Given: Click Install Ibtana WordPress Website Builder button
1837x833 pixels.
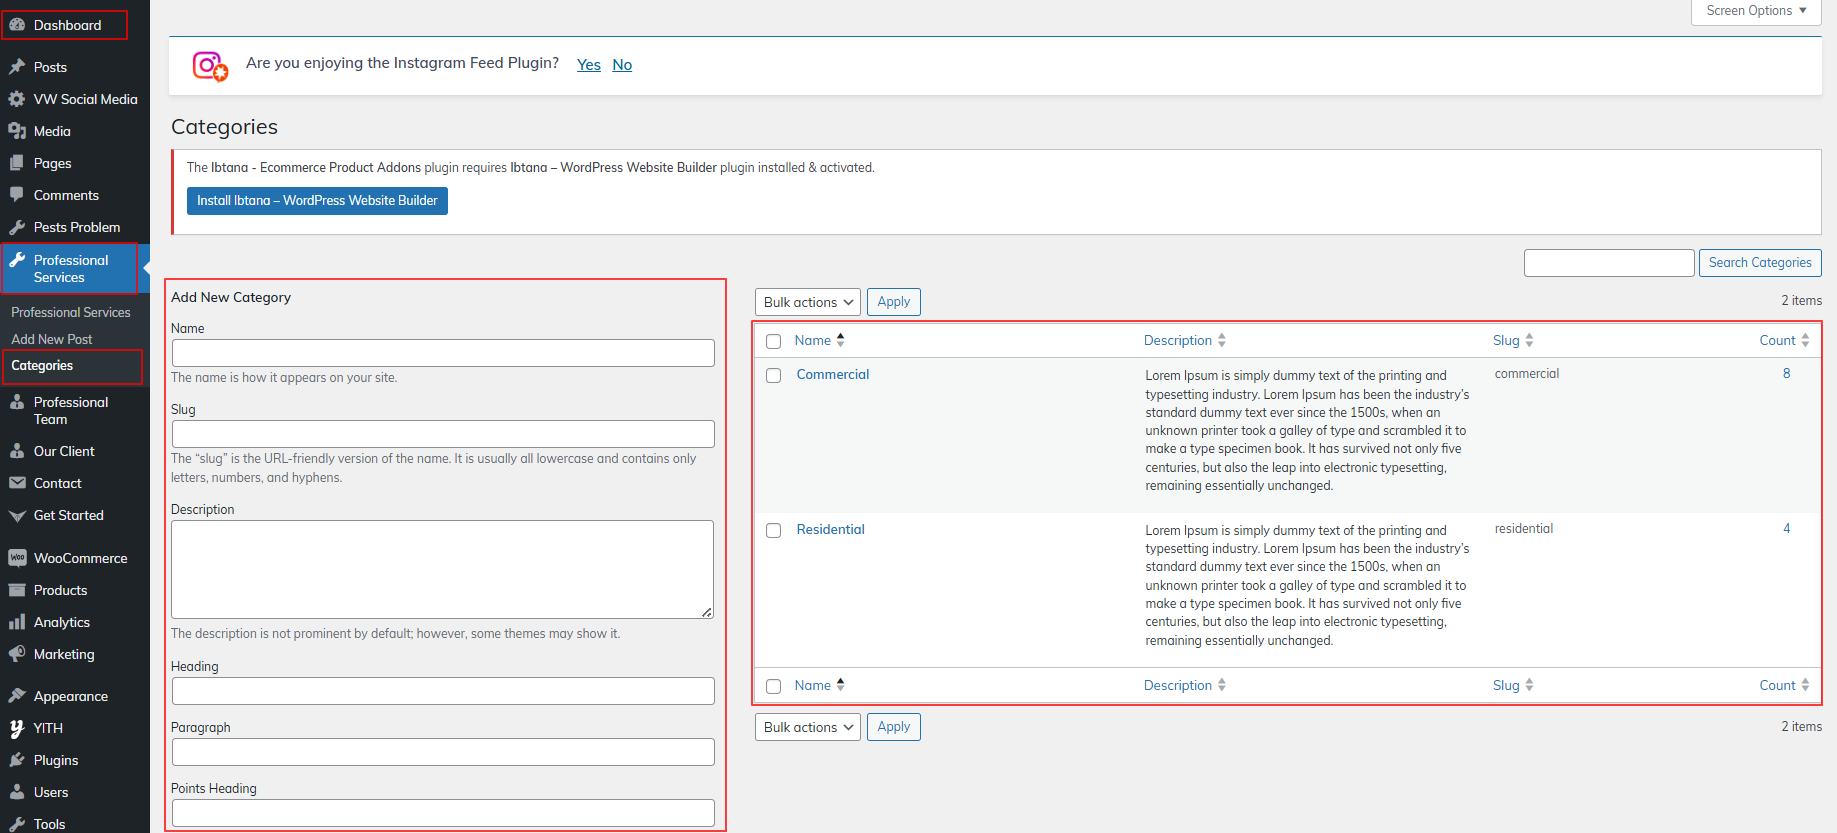Looking at the screenshot, I should pyautogui.click(x=317, y=201).
